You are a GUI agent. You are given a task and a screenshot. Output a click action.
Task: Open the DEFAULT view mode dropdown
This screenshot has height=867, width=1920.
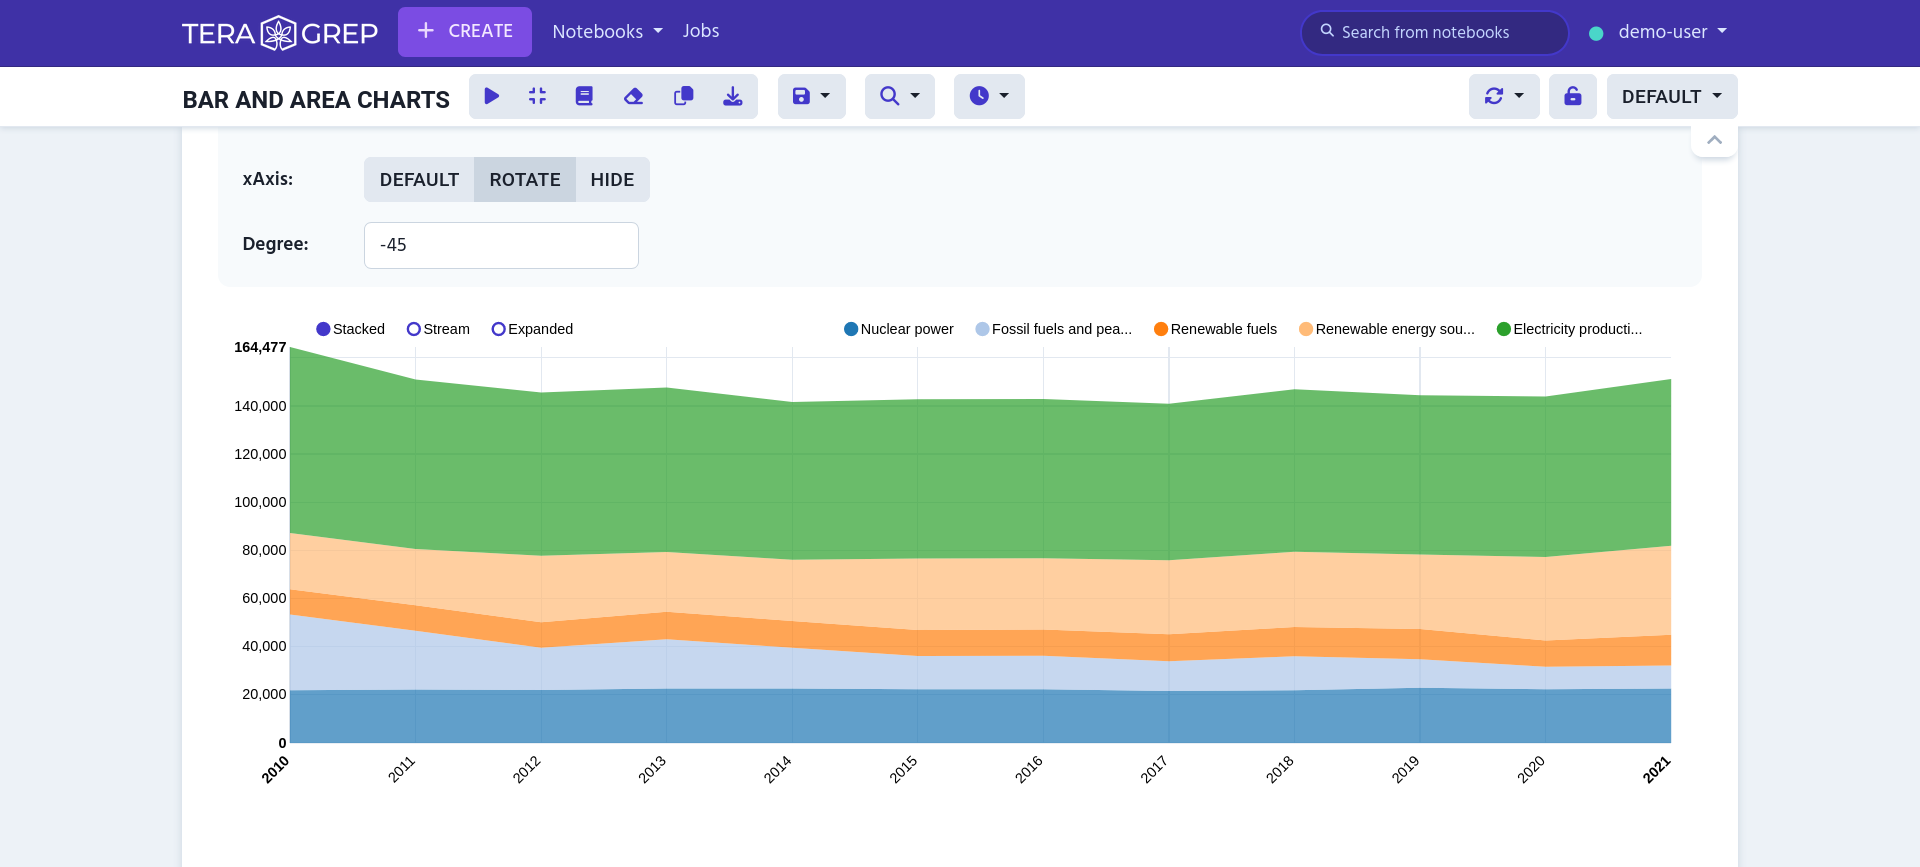click(x=1672, y=96)
